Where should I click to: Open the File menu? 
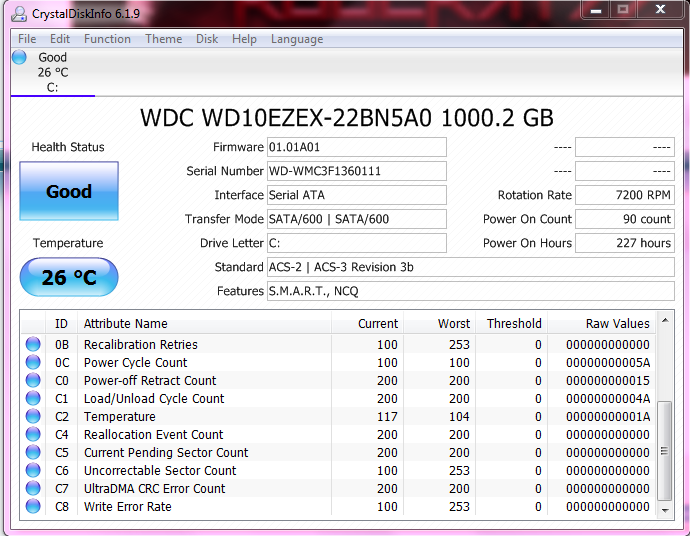pos(27,39)
